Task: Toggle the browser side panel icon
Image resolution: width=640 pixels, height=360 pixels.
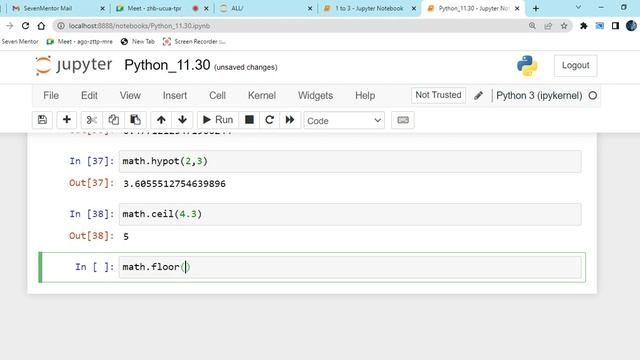Action: pos(615,26)
